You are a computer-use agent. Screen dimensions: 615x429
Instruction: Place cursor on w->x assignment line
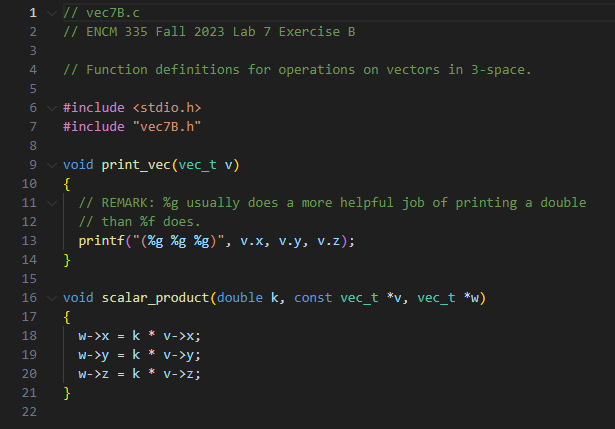coord(140,336)
